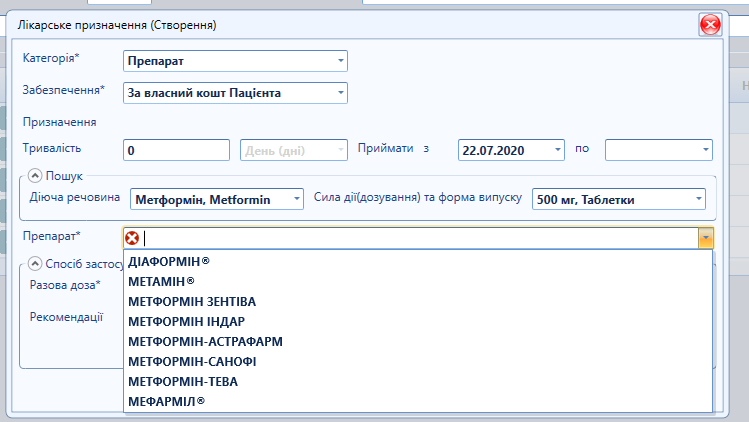Open the Приймати з date picker
This screenshot has height=422, width=749.
557,150
